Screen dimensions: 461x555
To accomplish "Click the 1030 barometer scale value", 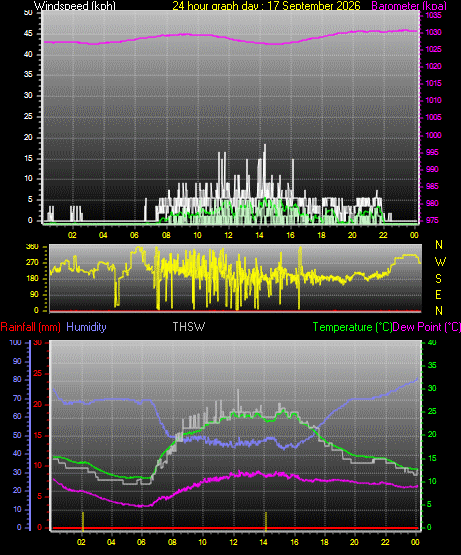I will (433, 32).
